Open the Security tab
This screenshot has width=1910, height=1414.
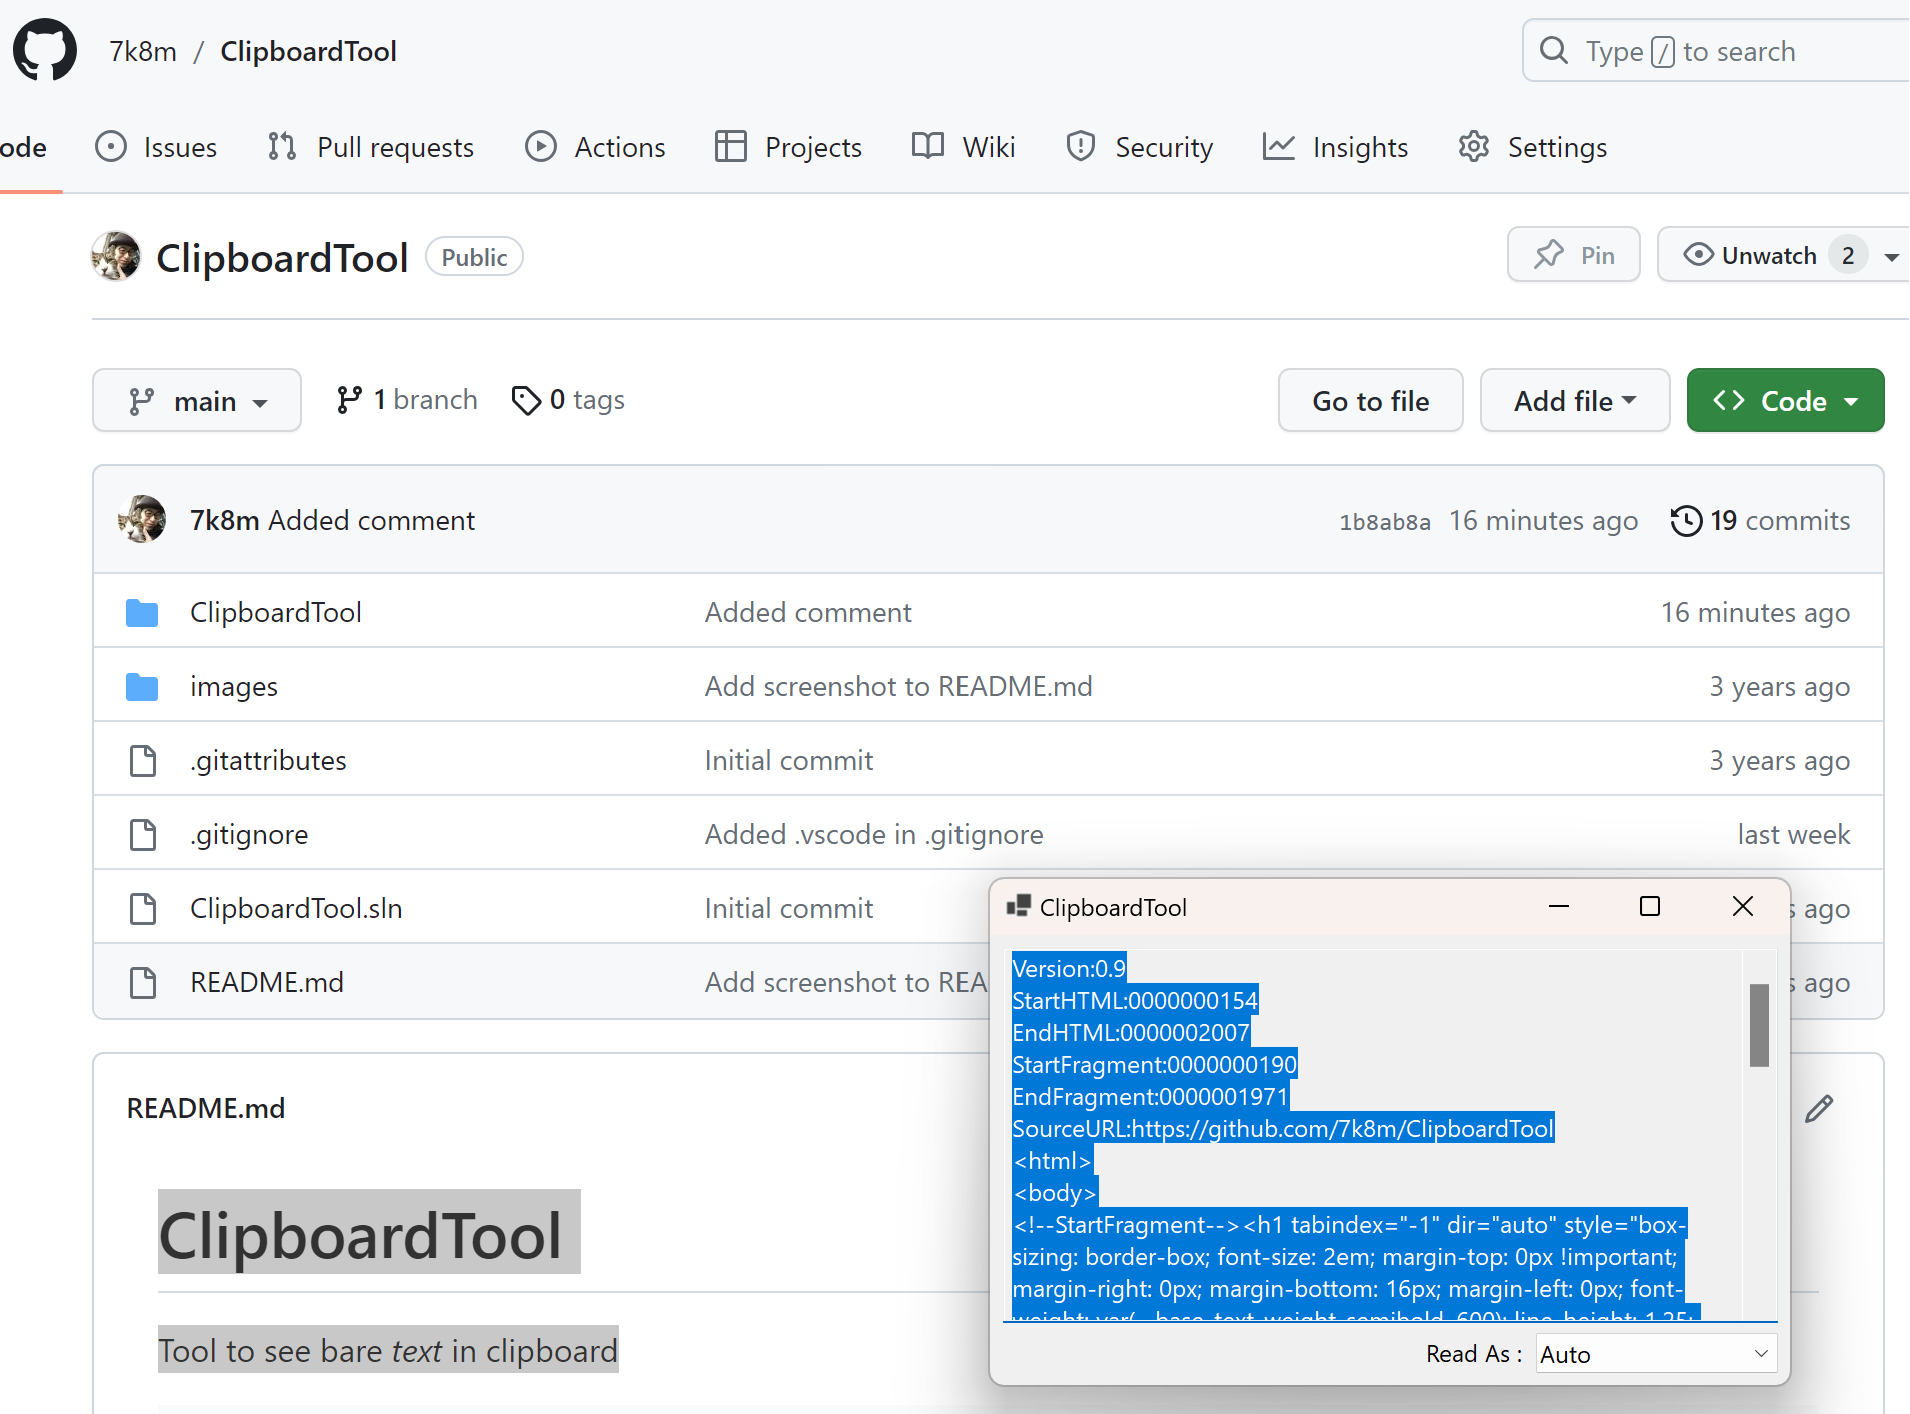[1139, 147]
